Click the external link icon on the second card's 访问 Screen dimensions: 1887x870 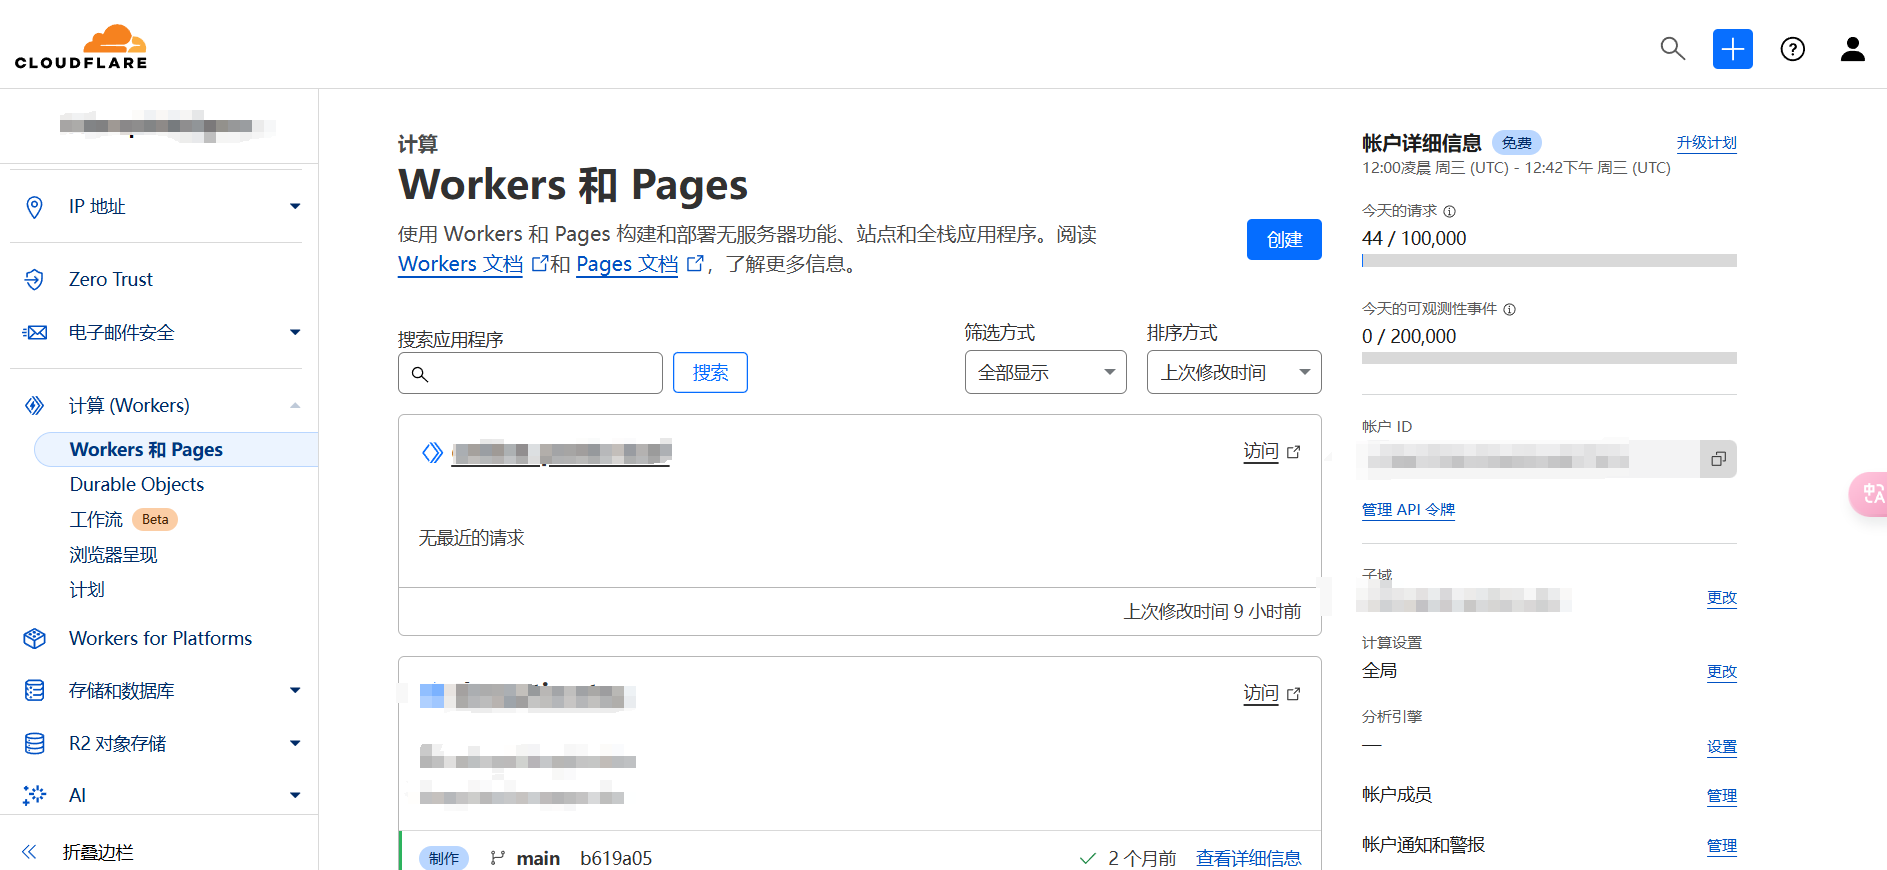pos(1294,694)
